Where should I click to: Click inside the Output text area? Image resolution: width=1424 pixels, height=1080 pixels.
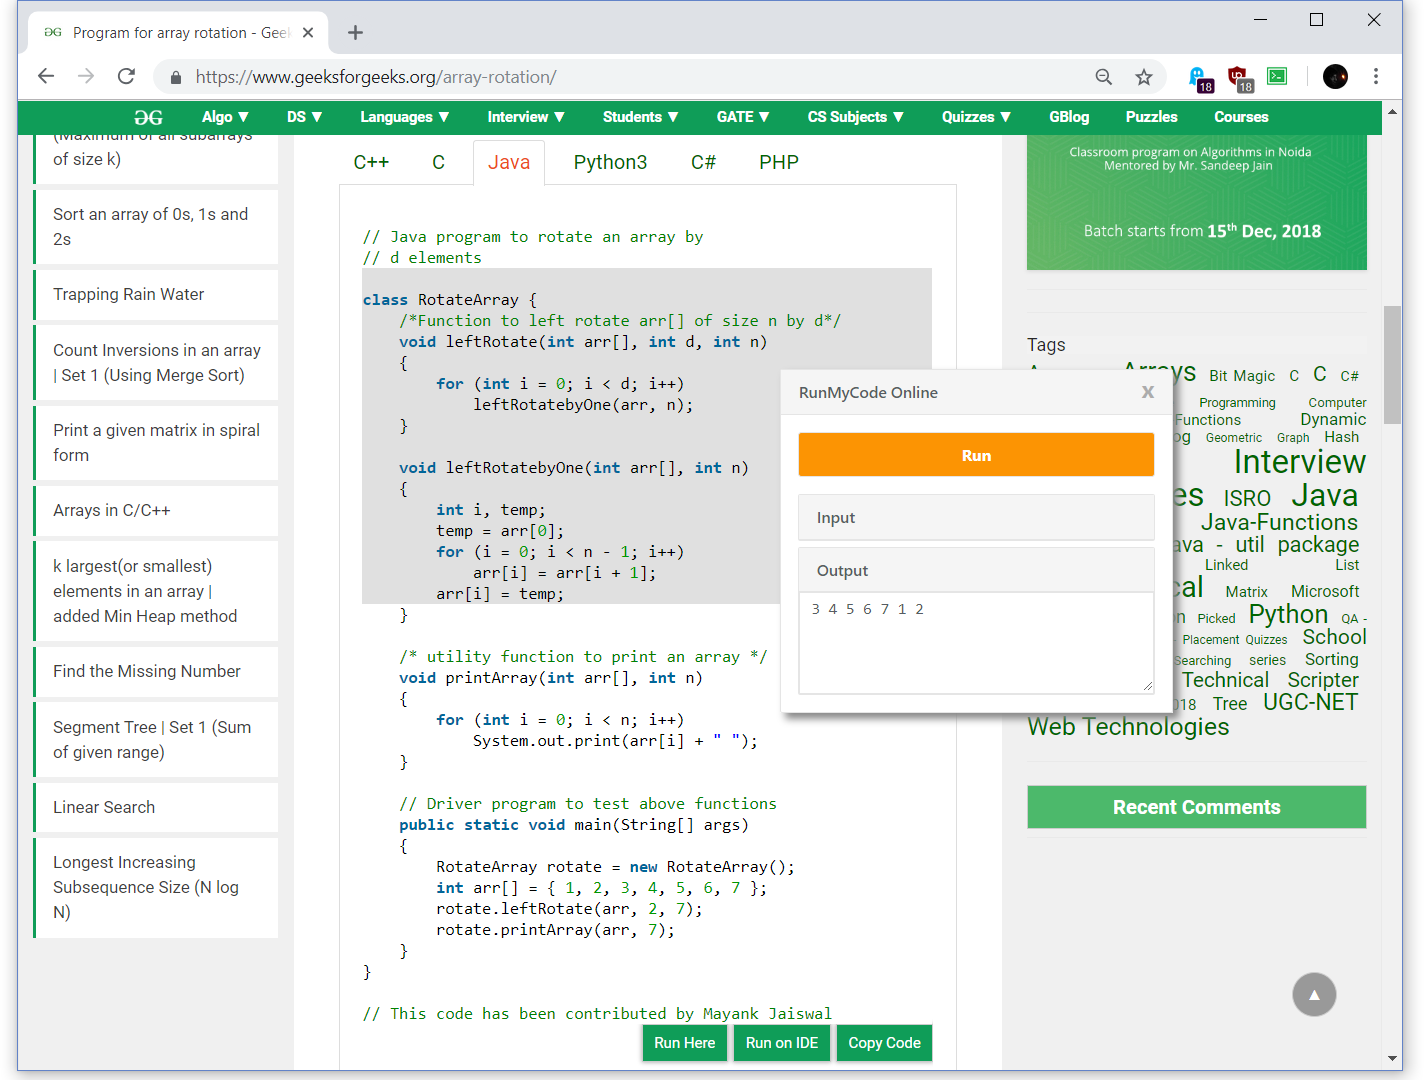click(x=976, y=642)
